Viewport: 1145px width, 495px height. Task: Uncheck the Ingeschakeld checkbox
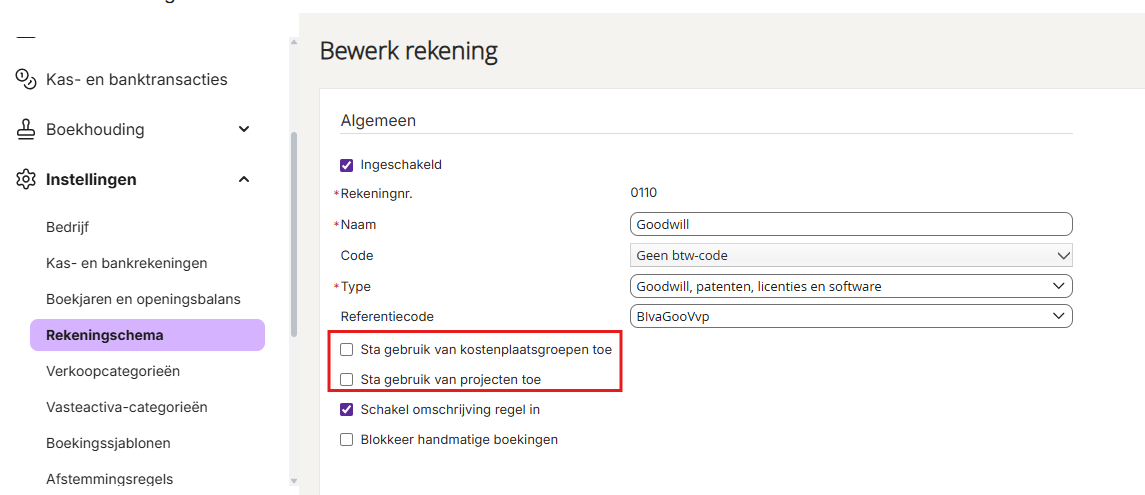coord(347,164)
